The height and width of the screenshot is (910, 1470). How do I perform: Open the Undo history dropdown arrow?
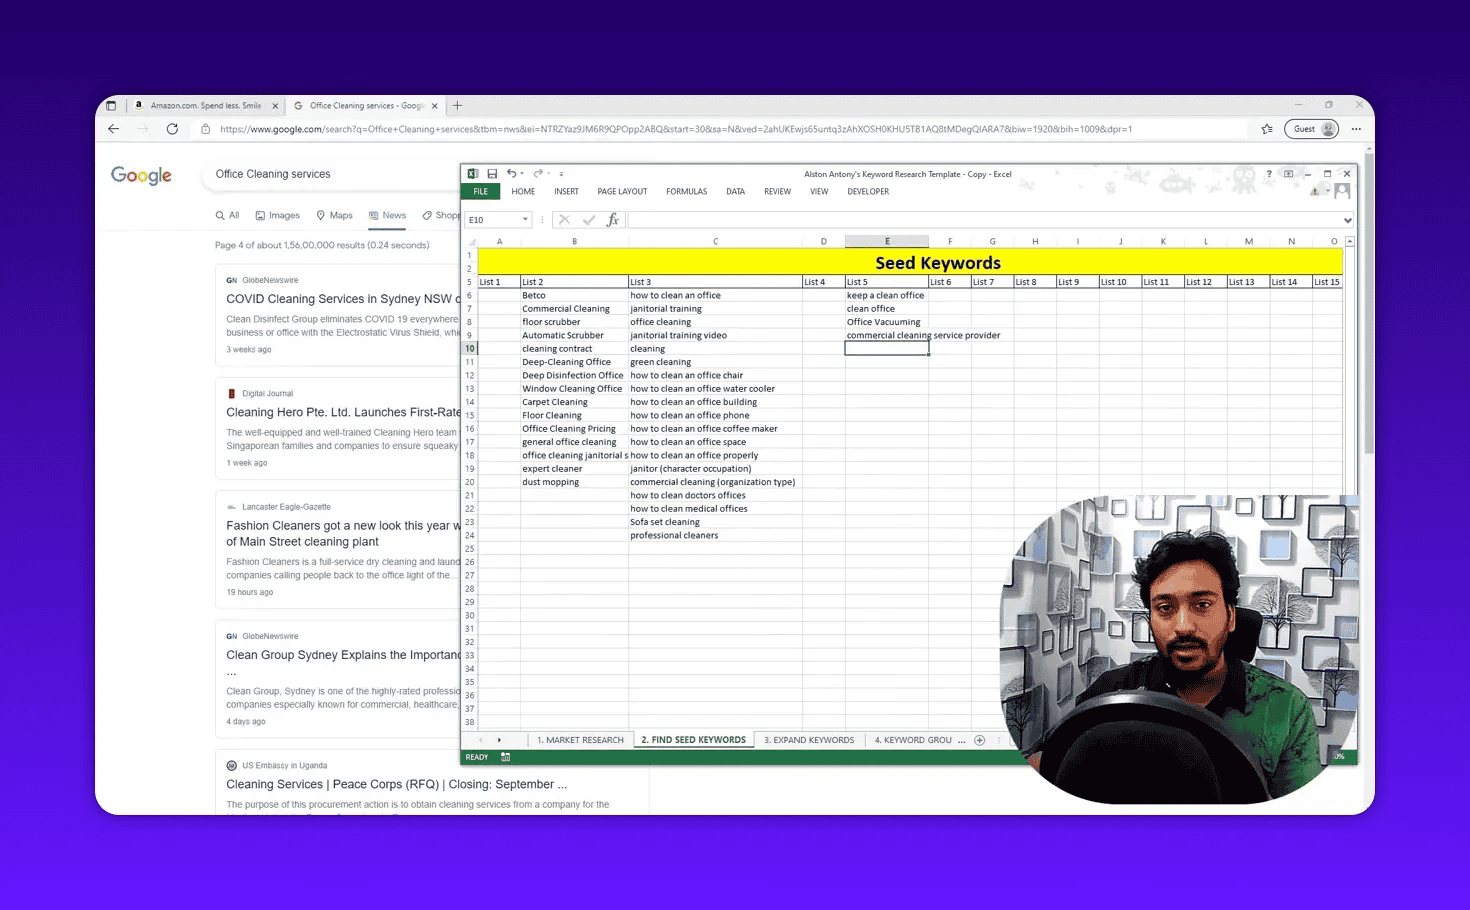522,174
